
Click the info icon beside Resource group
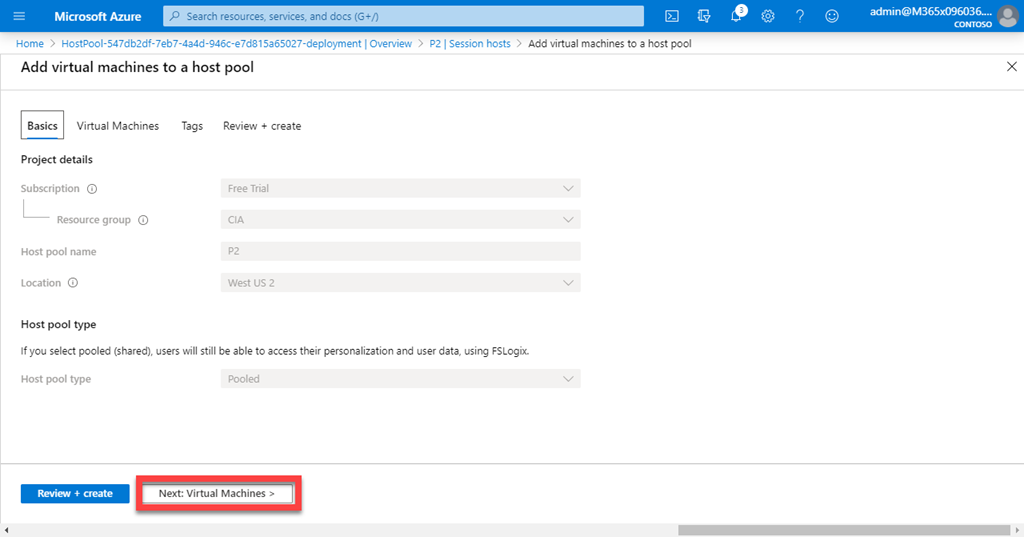(143, 220)
